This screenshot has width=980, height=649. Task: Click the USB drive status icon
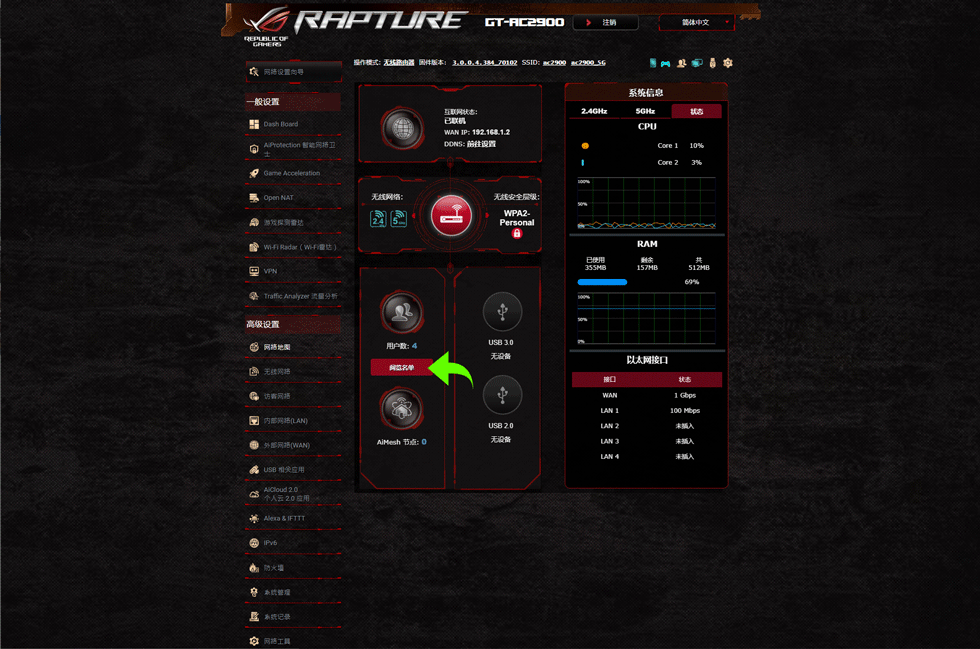click(712, 63)
